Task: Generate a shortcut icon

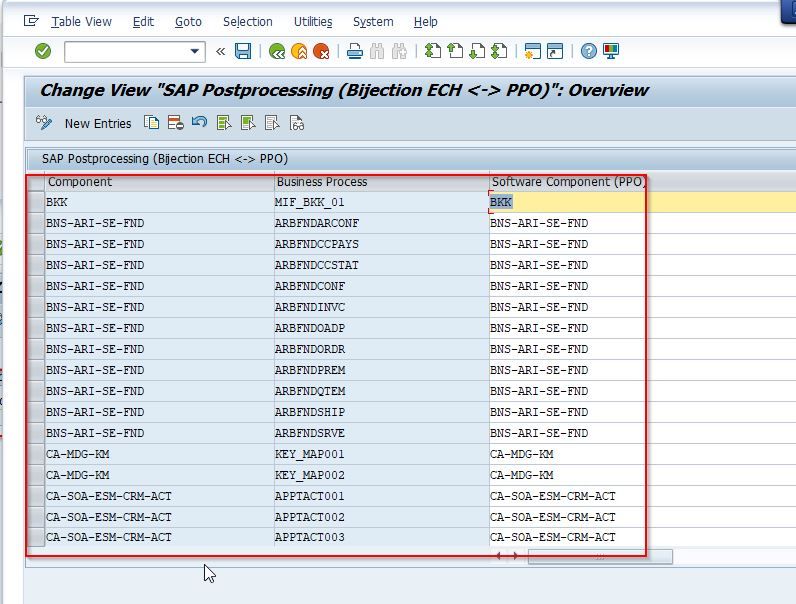Action: 555,51
